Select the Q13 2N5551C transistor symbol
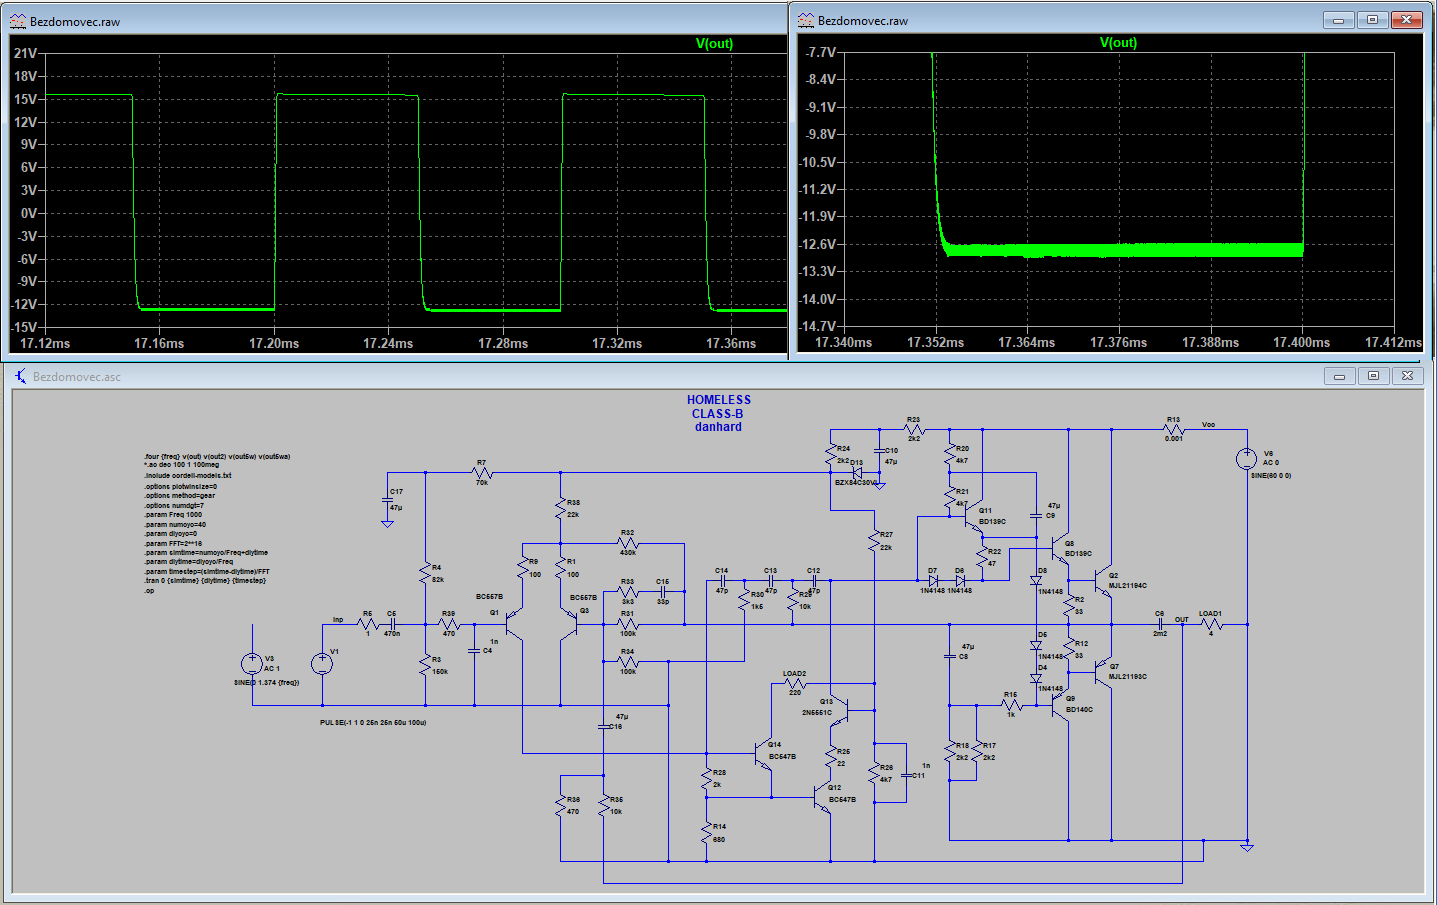1437x905 pixels. (x=842, y=710)
